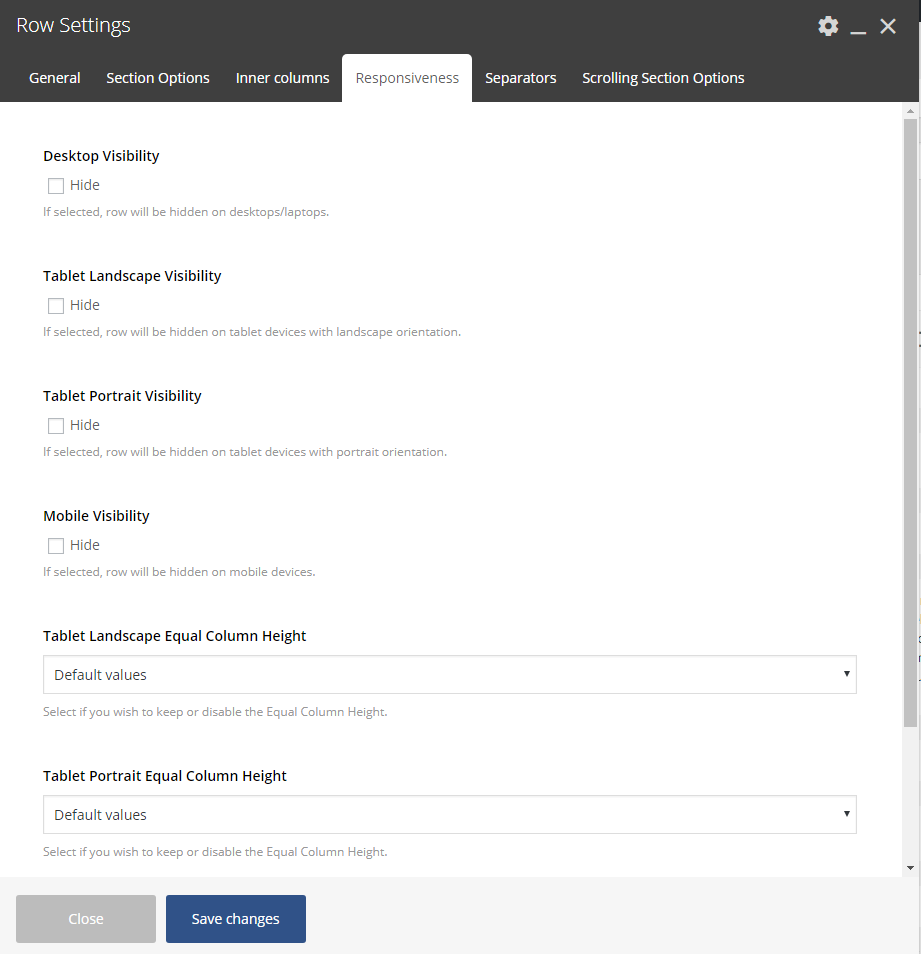Image resolution: width=921 pixels, height=954 pixels.
Task: Close Row Settings with the X icon
Action: point(888,27)
